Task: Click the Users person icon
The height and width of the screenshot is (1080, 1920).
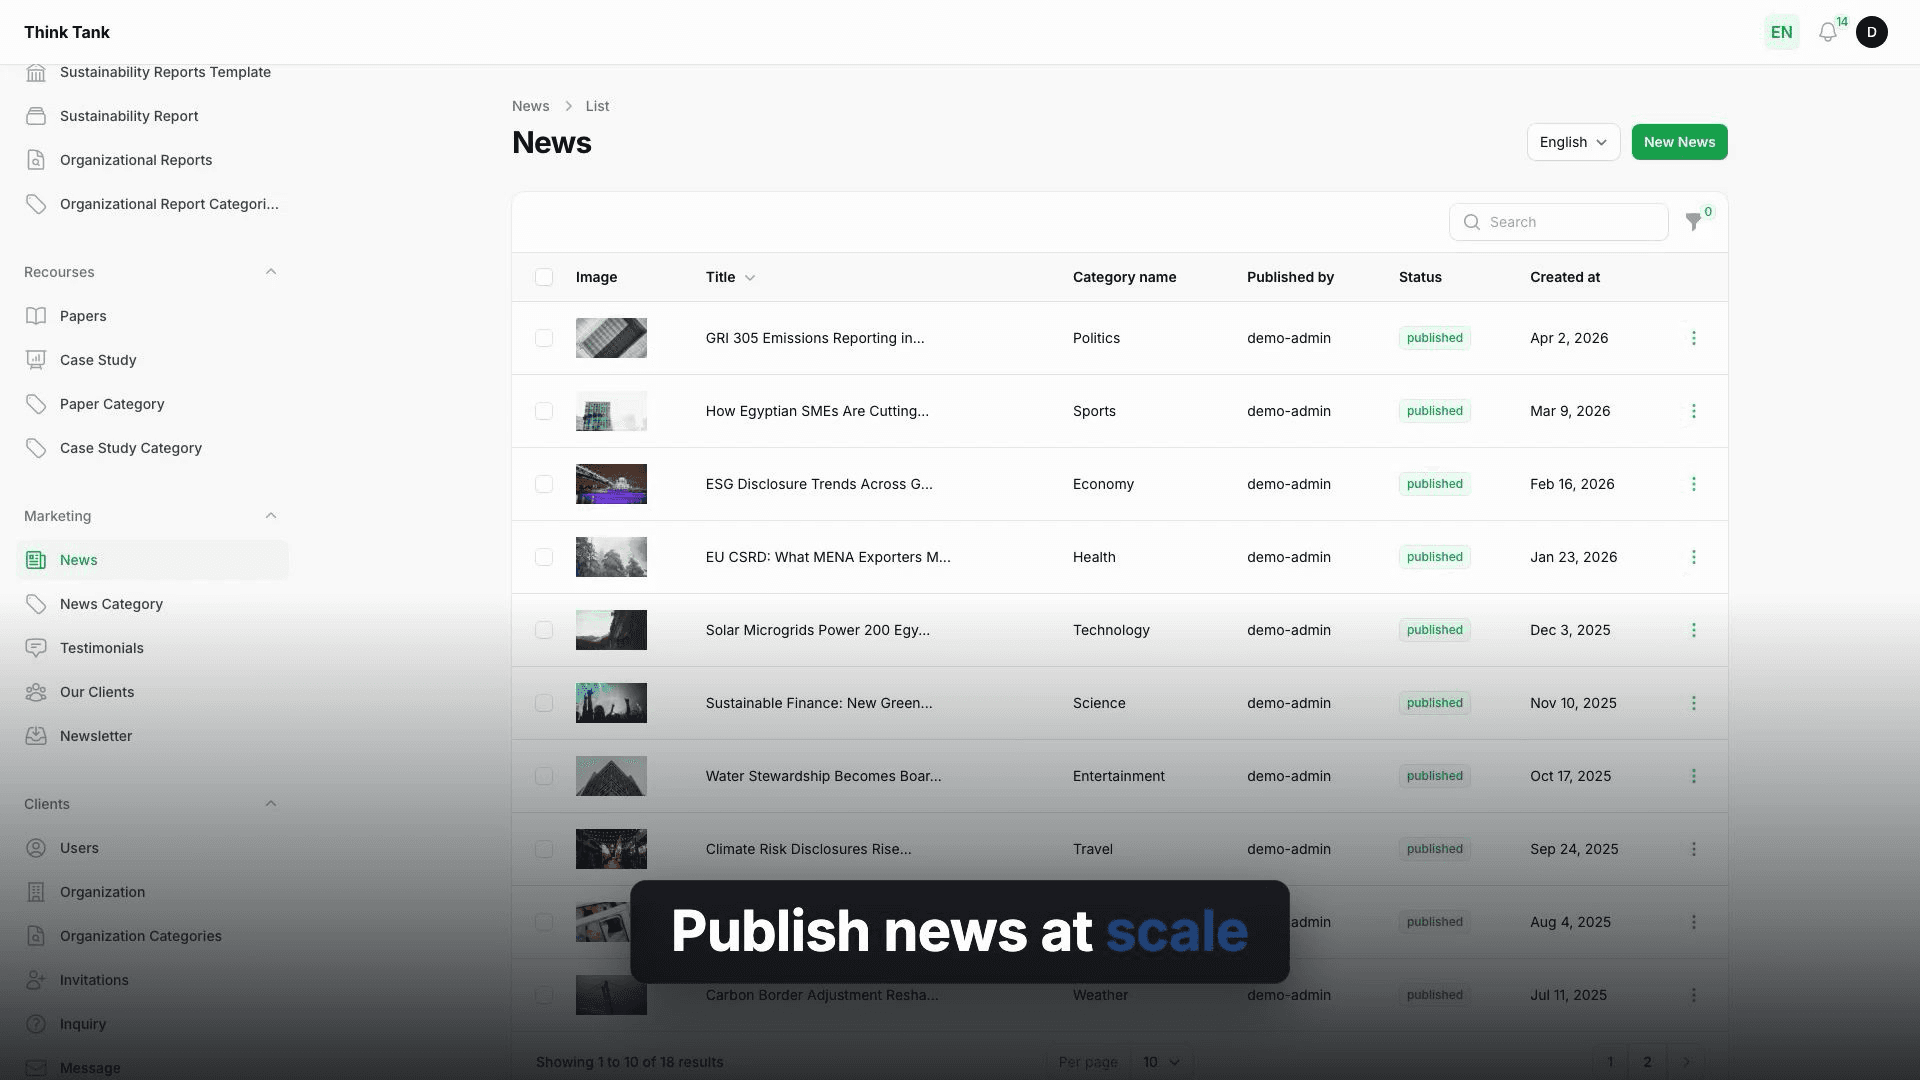Action: 36,848
